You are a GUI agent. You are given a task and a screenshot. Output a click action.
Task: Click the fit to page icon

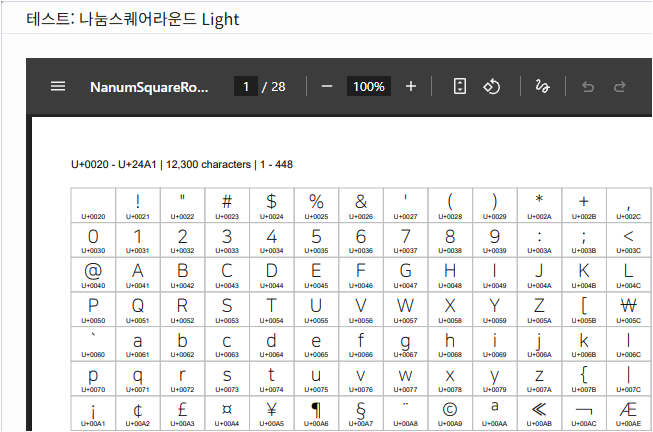tap(460, 86)
